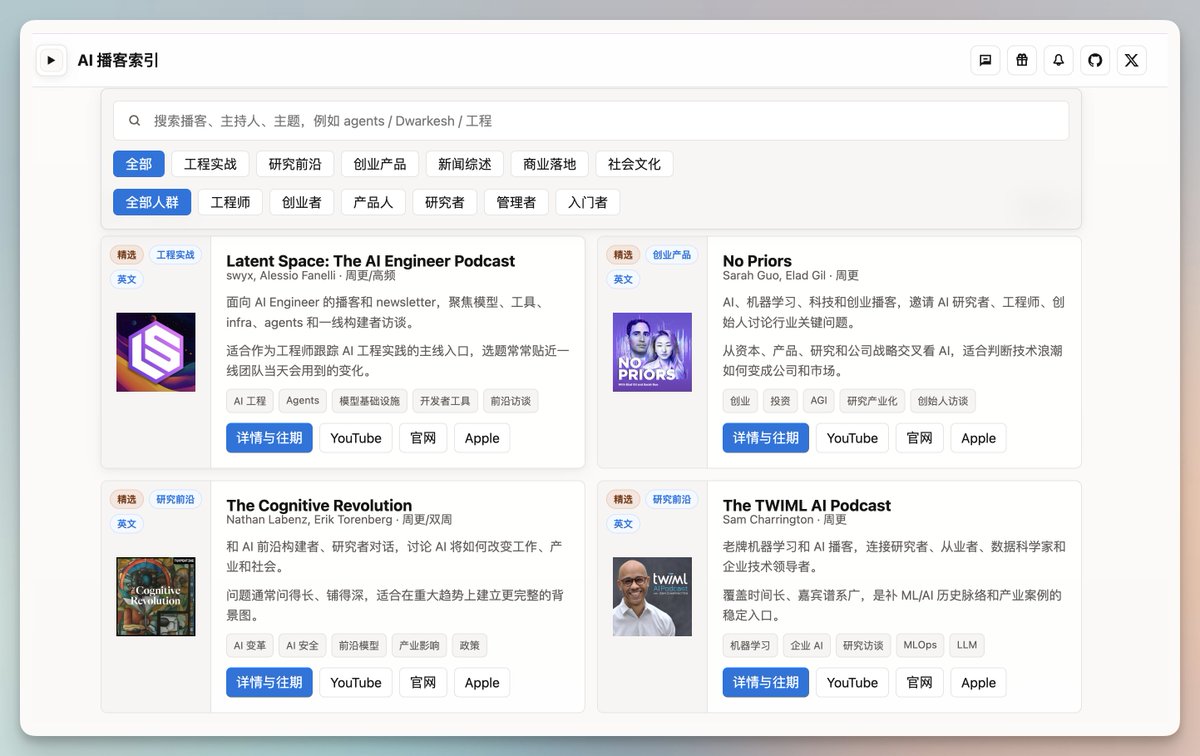Image resolution: width=1200 pixels, height=756 pixels.
Task: Click the 研究产业化 tag
Action: pos(872,401)
